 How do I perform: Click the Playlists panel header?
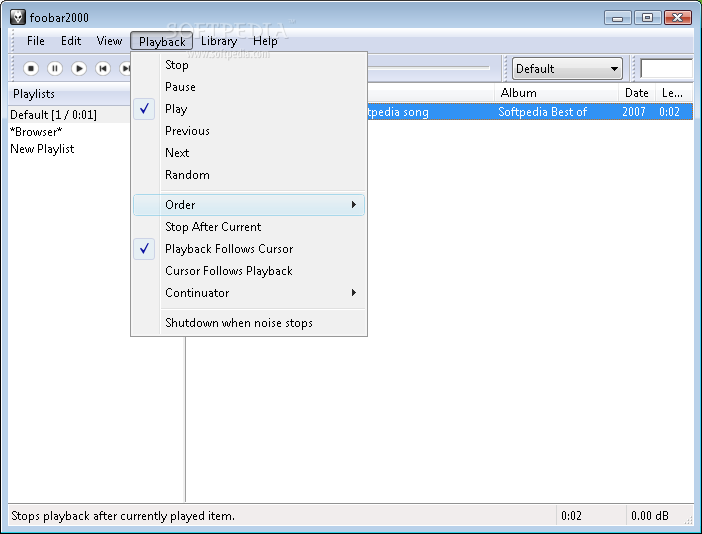click(69, 94)
